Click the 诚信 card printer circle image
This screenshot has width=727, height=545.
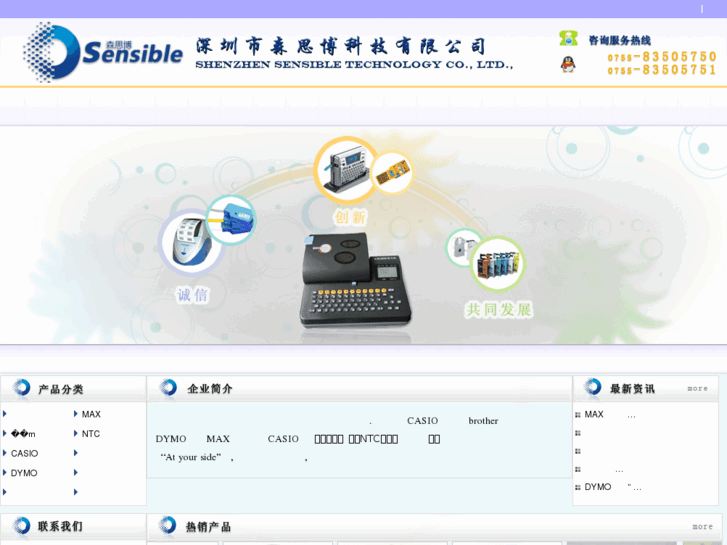pos(191,243)
